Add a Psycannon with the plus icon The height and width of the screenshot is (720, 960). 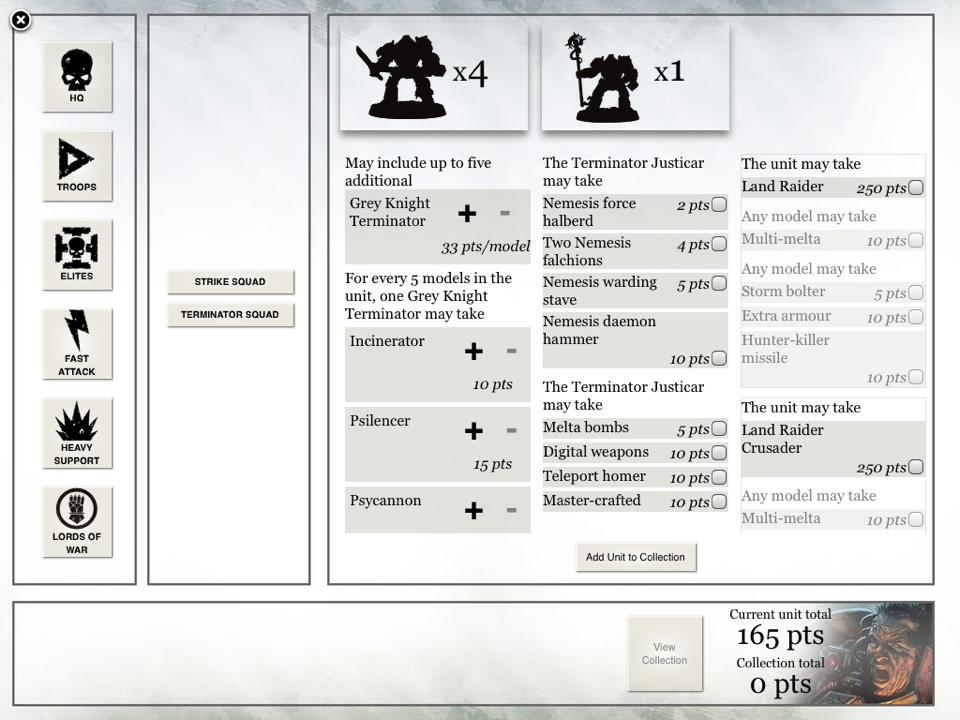473,511
